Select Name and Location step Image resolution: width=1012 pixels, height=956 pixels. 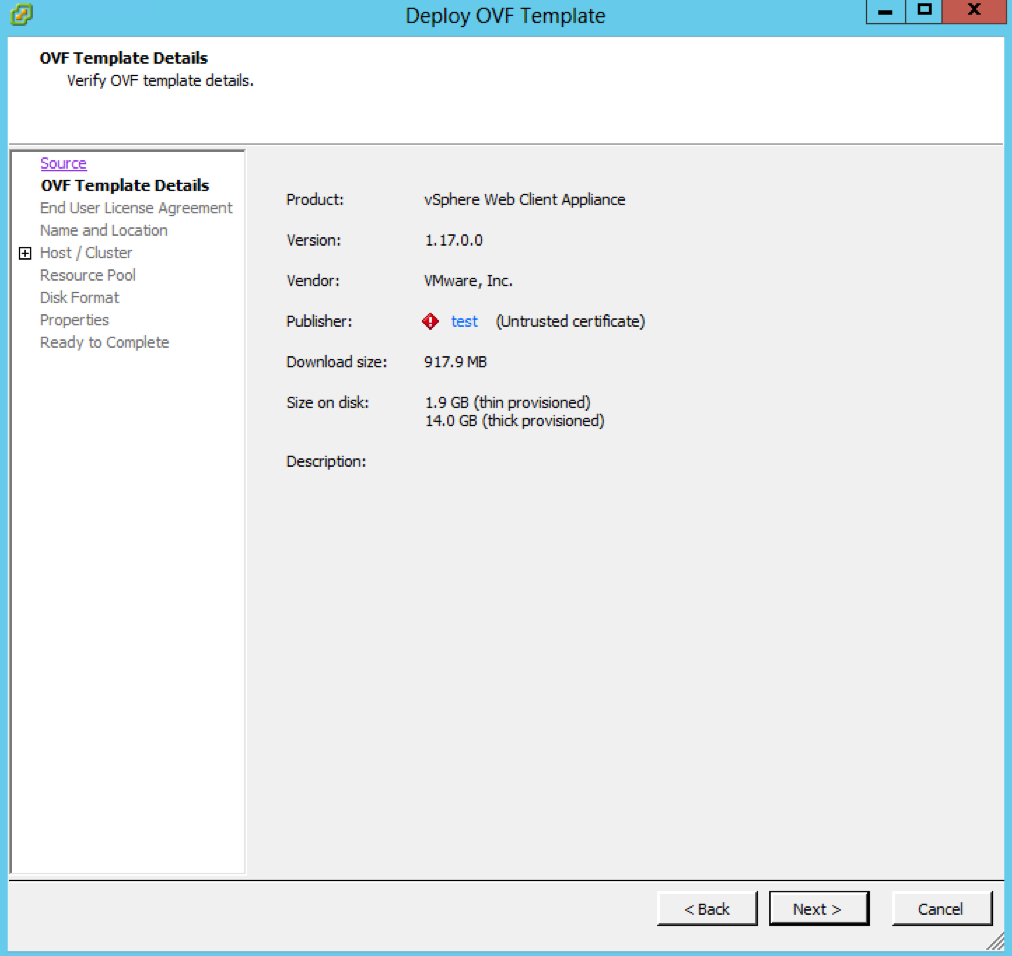point(104,230)
